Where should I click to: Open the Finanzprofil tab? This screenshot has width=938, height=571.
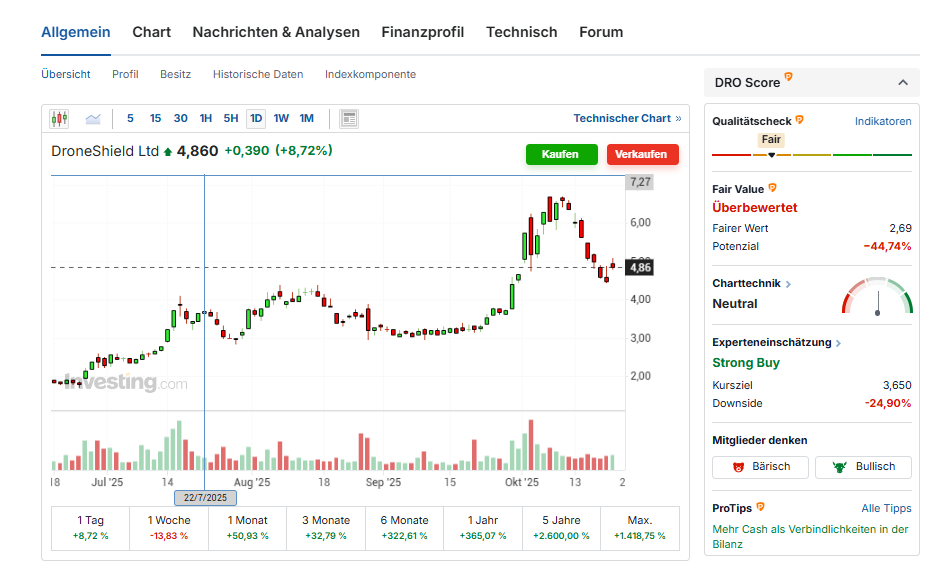(x=422, y=32)
